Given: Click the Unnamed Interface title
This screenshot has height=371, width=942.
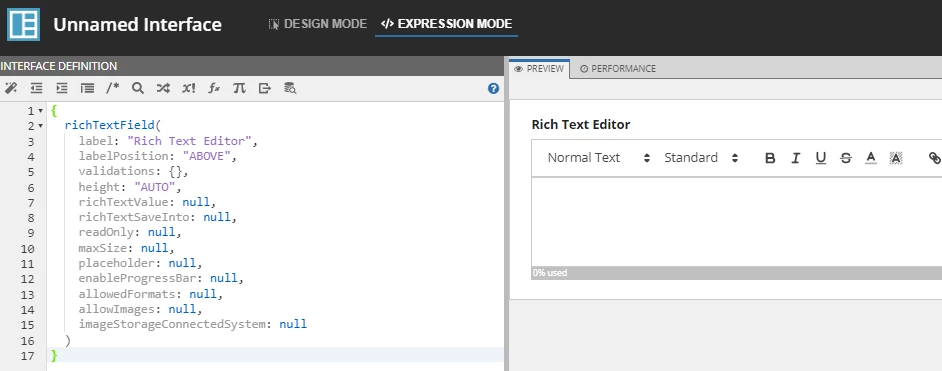Looking at the screenshot, I should click(x=138, y=25).
